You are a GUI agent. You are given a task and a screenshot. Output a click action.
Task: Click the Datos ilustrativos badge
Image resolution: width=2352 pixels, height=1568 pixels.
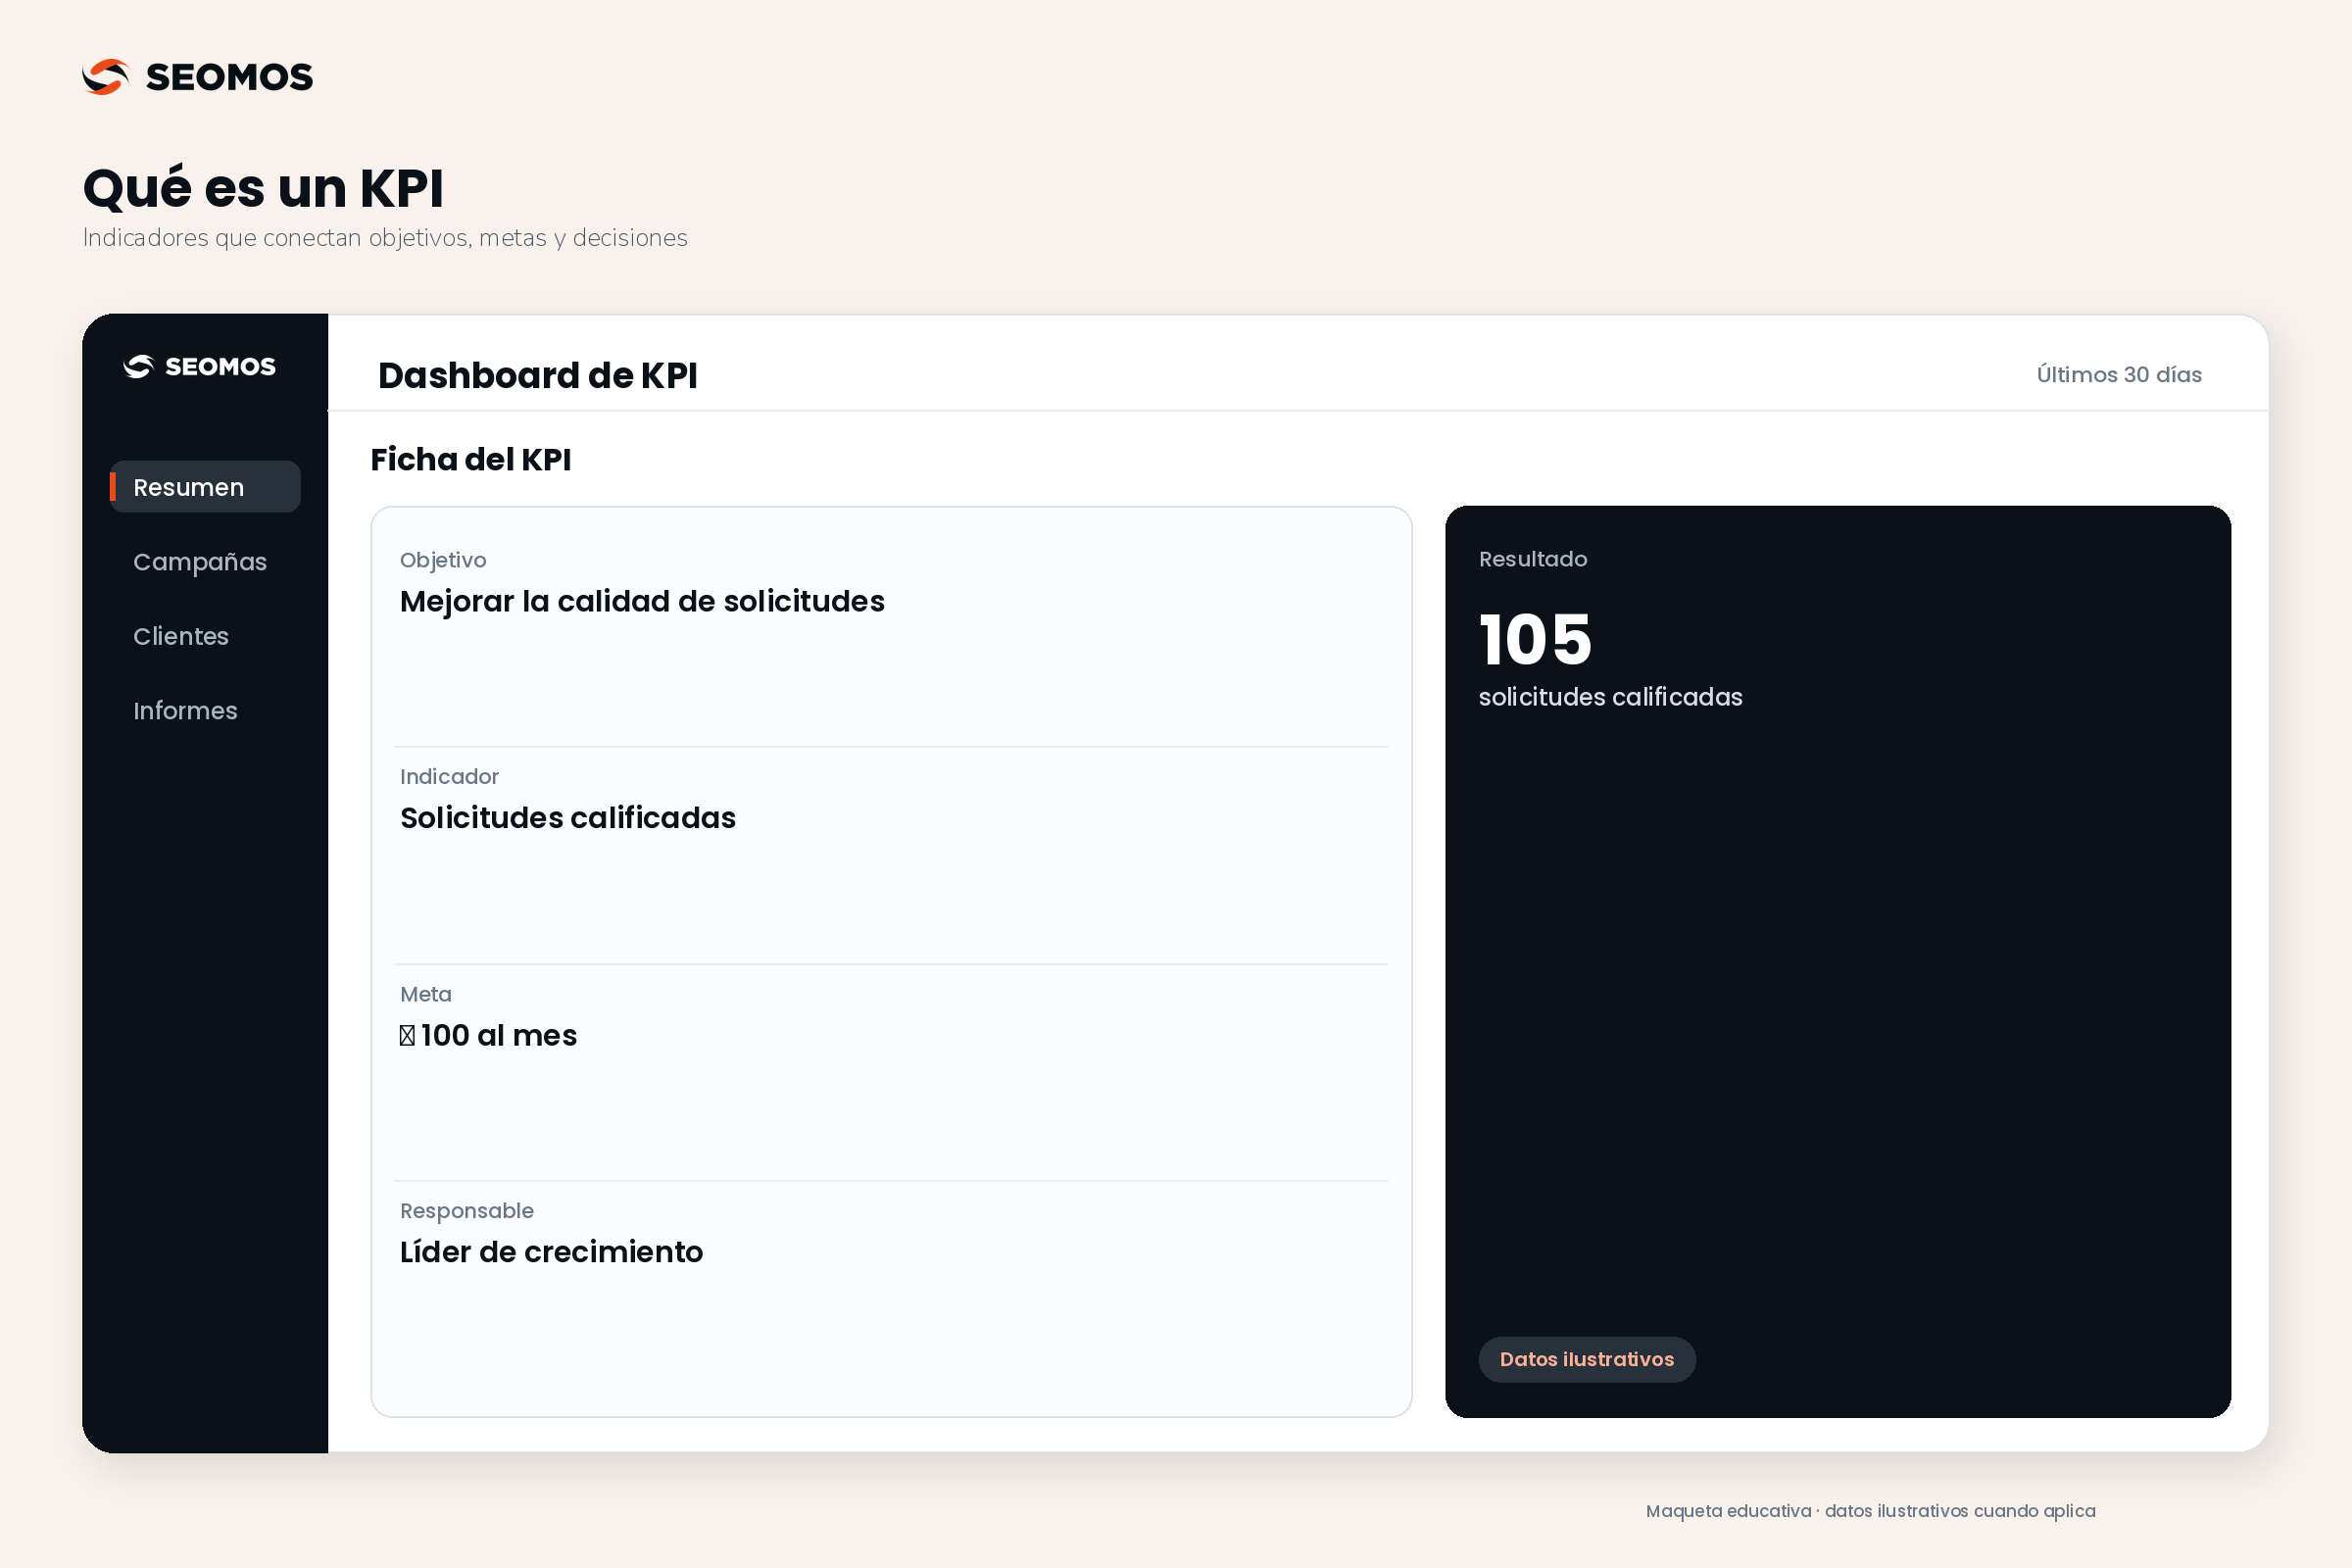click(1587, 1359)
